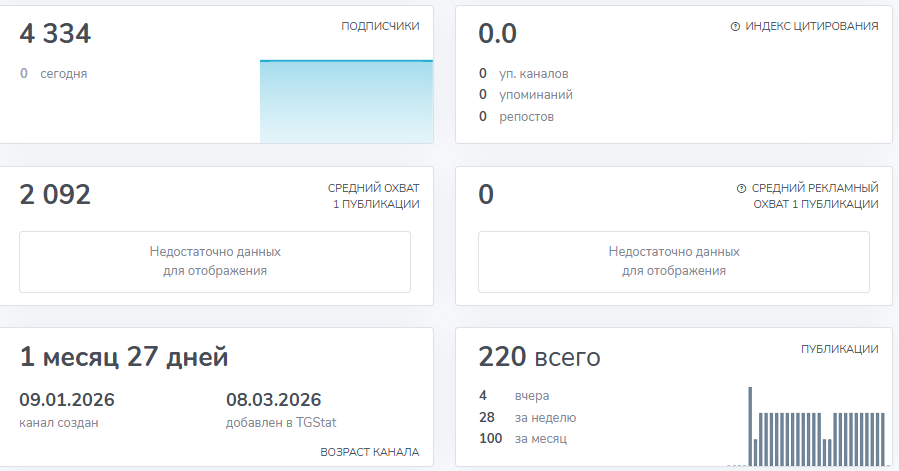Click the TGStat added date 08.03.2026
Viewport: 899px width, 471px height.
click(x=273, y=399)
